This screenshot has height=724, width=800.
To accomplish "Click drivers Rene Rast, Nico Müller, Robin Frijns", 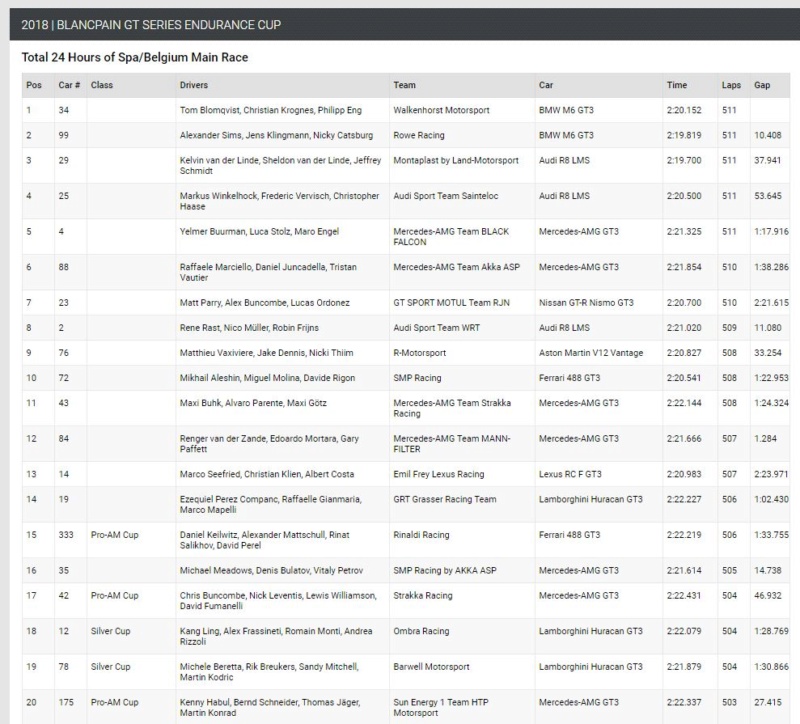I will [x=249, y=328].
